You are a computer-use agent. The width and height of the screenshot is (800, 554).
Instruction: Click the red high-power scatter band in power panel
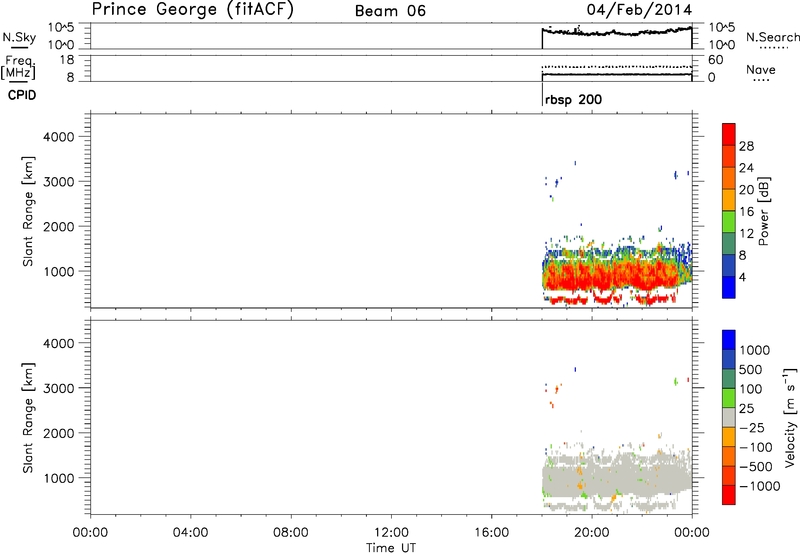[x=612, y=277]
